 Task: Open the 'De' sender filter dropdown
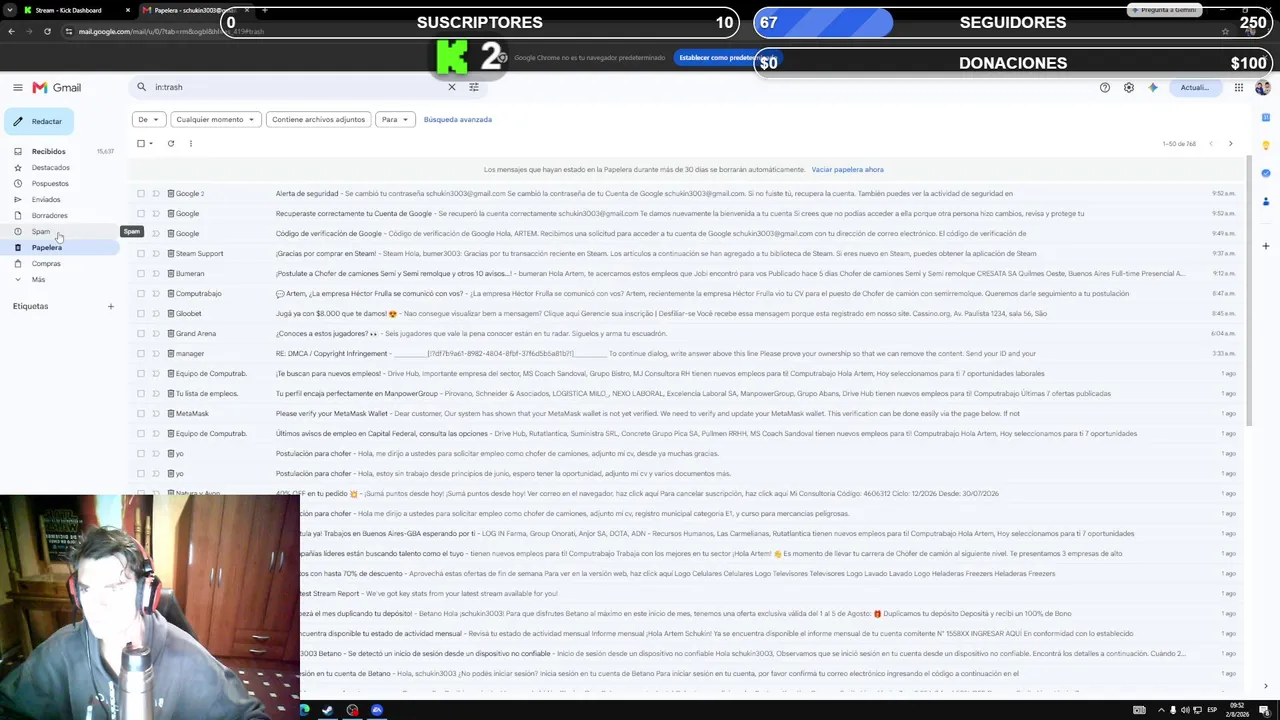148,119
